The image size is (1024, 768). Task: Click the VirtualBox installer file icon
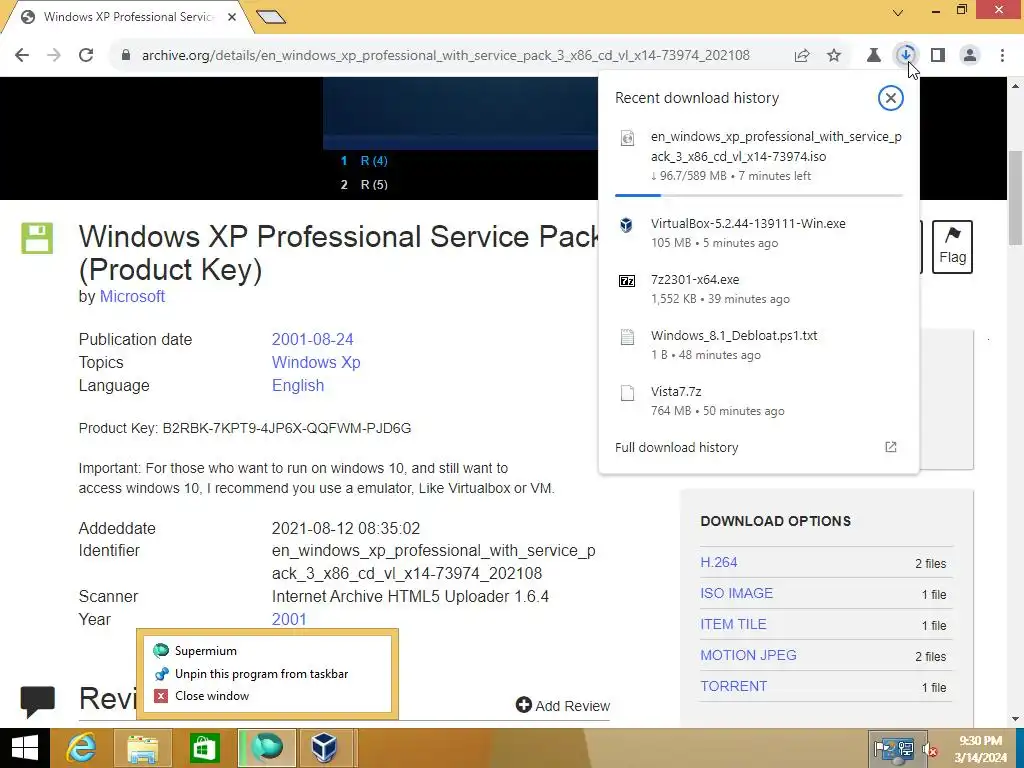[x=627, y=225]
